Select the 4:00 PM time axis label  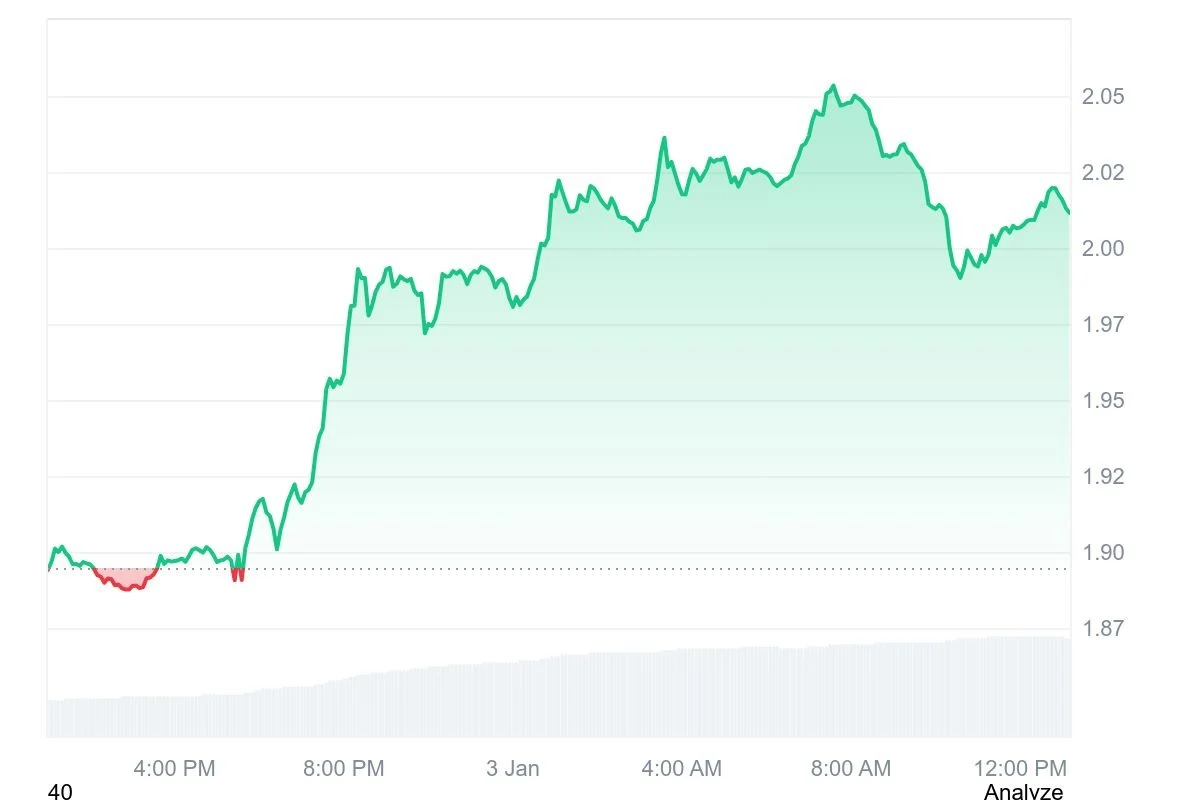click(174, 768)
